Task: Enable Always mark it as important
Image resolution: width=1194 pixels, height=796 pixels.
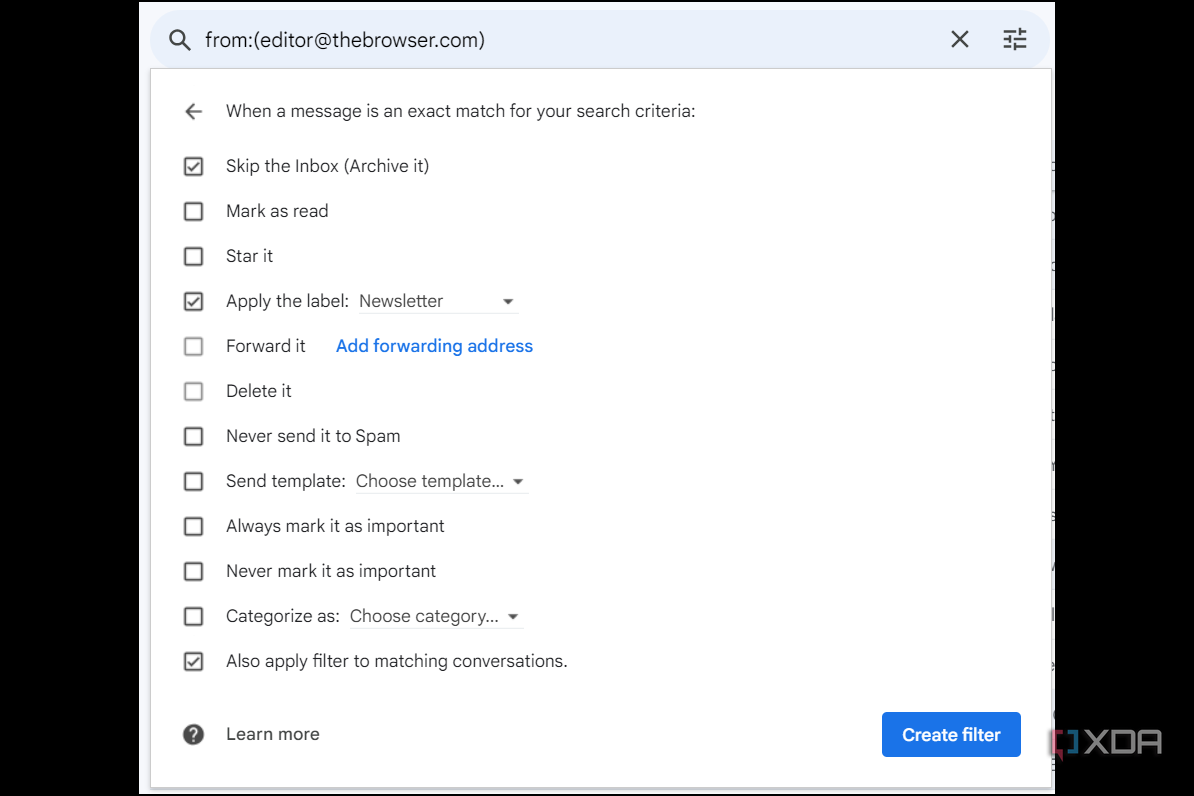Action: pyautogui.click(x=193, y=526)
